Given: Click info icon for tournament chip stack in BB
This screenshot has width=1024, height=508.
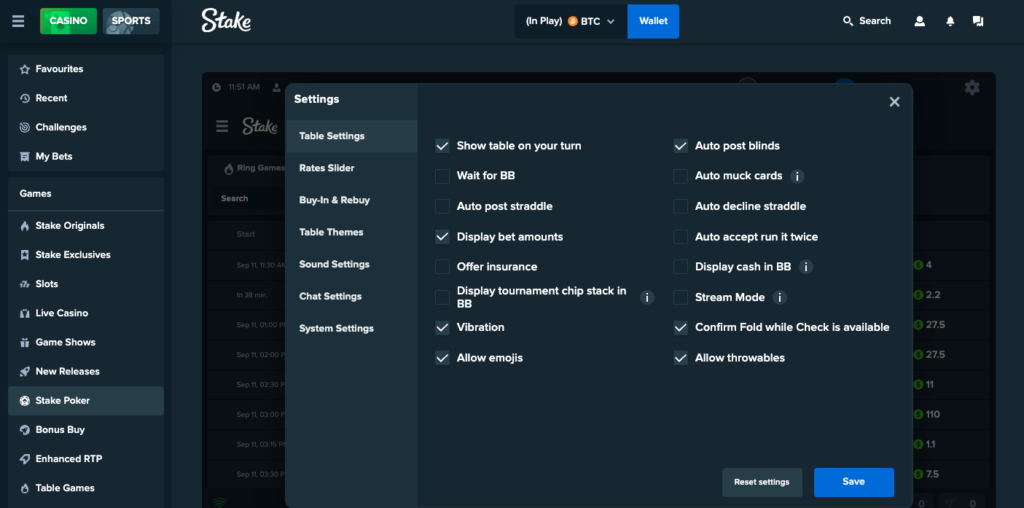Looking at the screenshot, I should tap(647, 297).
